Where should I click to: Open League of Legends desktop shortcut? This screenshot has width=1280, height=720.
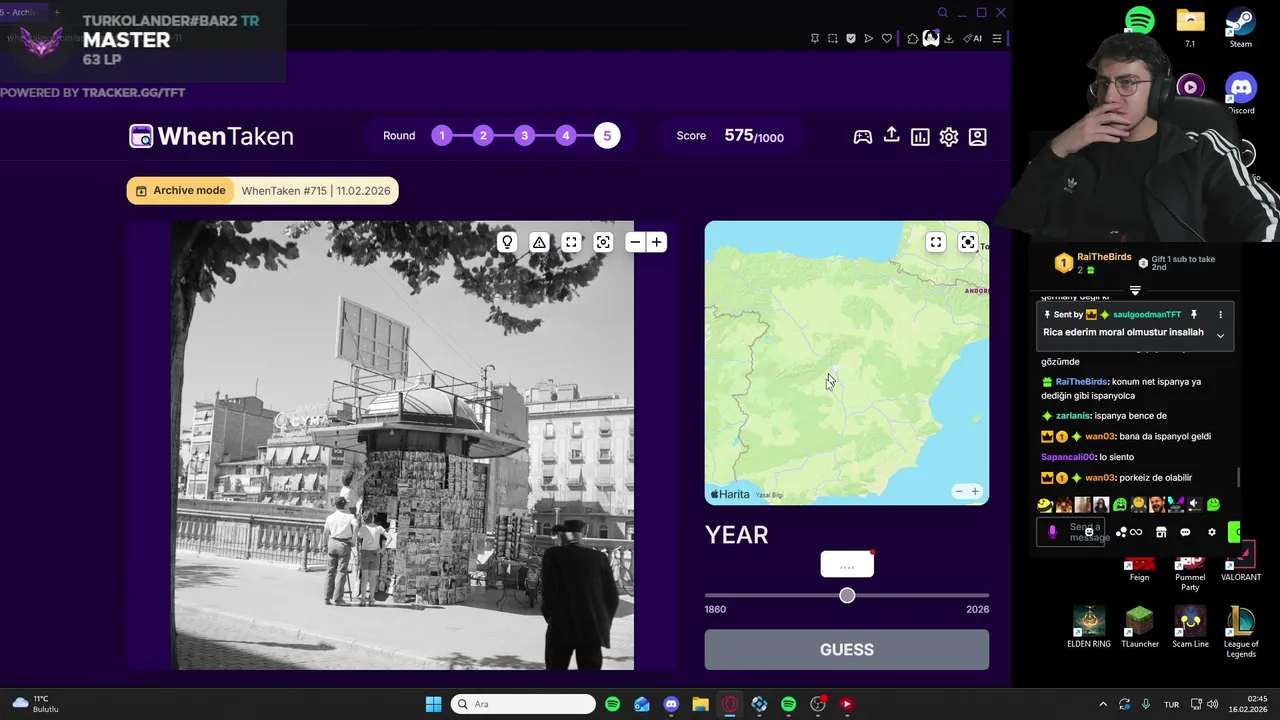coord(1241,632)
